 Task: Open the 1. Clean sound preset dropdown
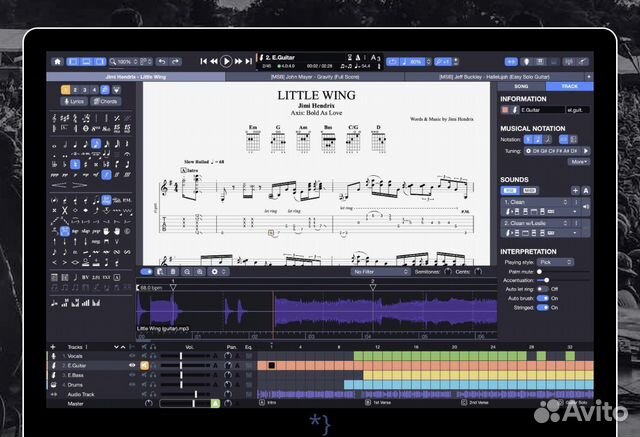pyautogui.click(x=535, y=202)
